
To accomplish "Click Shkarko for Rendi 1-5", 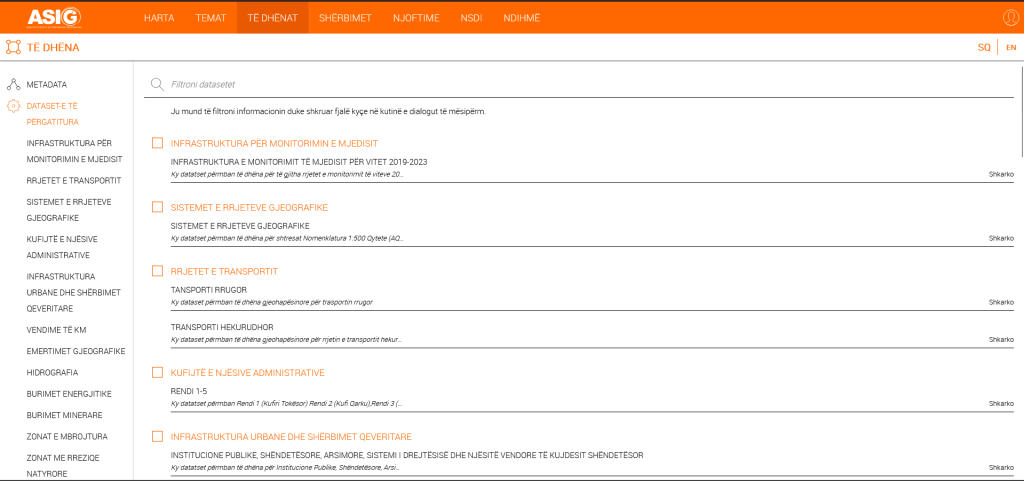I will (x=1000, y=404).
